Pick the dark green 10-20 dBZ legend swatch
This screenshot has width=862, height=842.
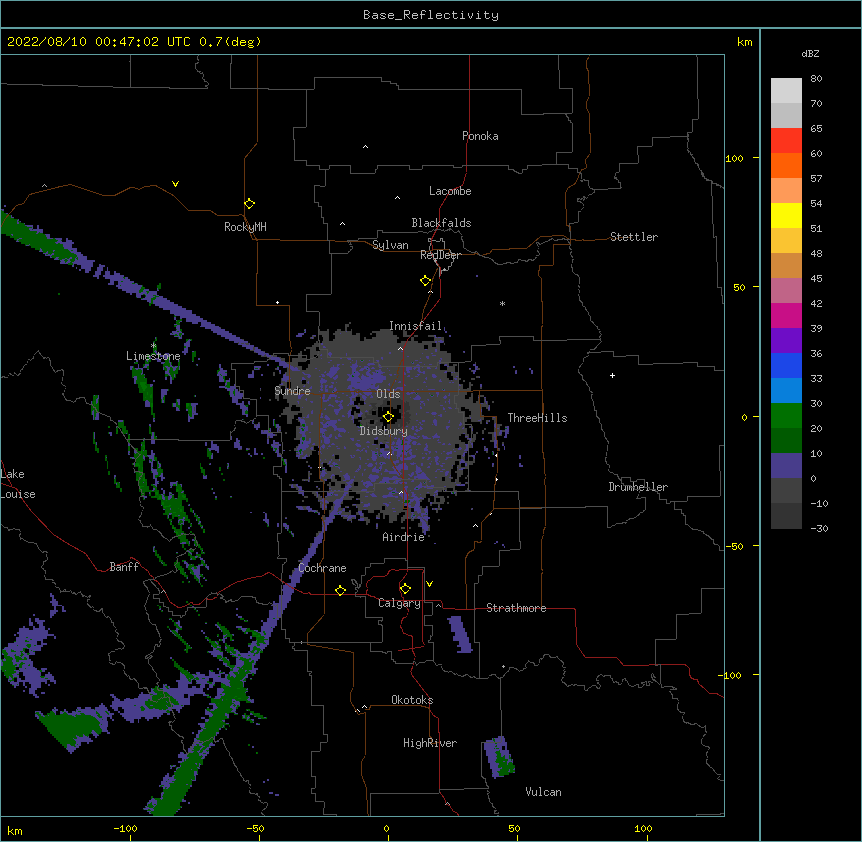(786, 441)
